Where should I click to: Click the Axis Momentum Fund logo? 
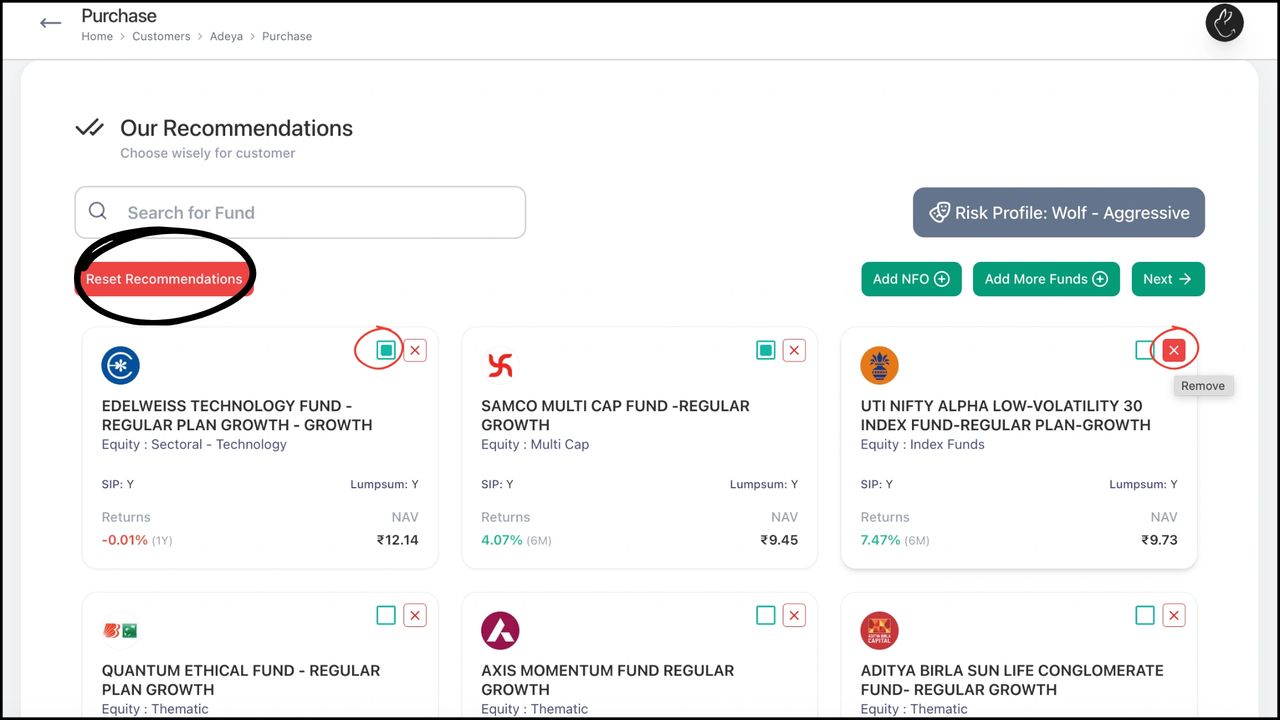tap(500, 631)
